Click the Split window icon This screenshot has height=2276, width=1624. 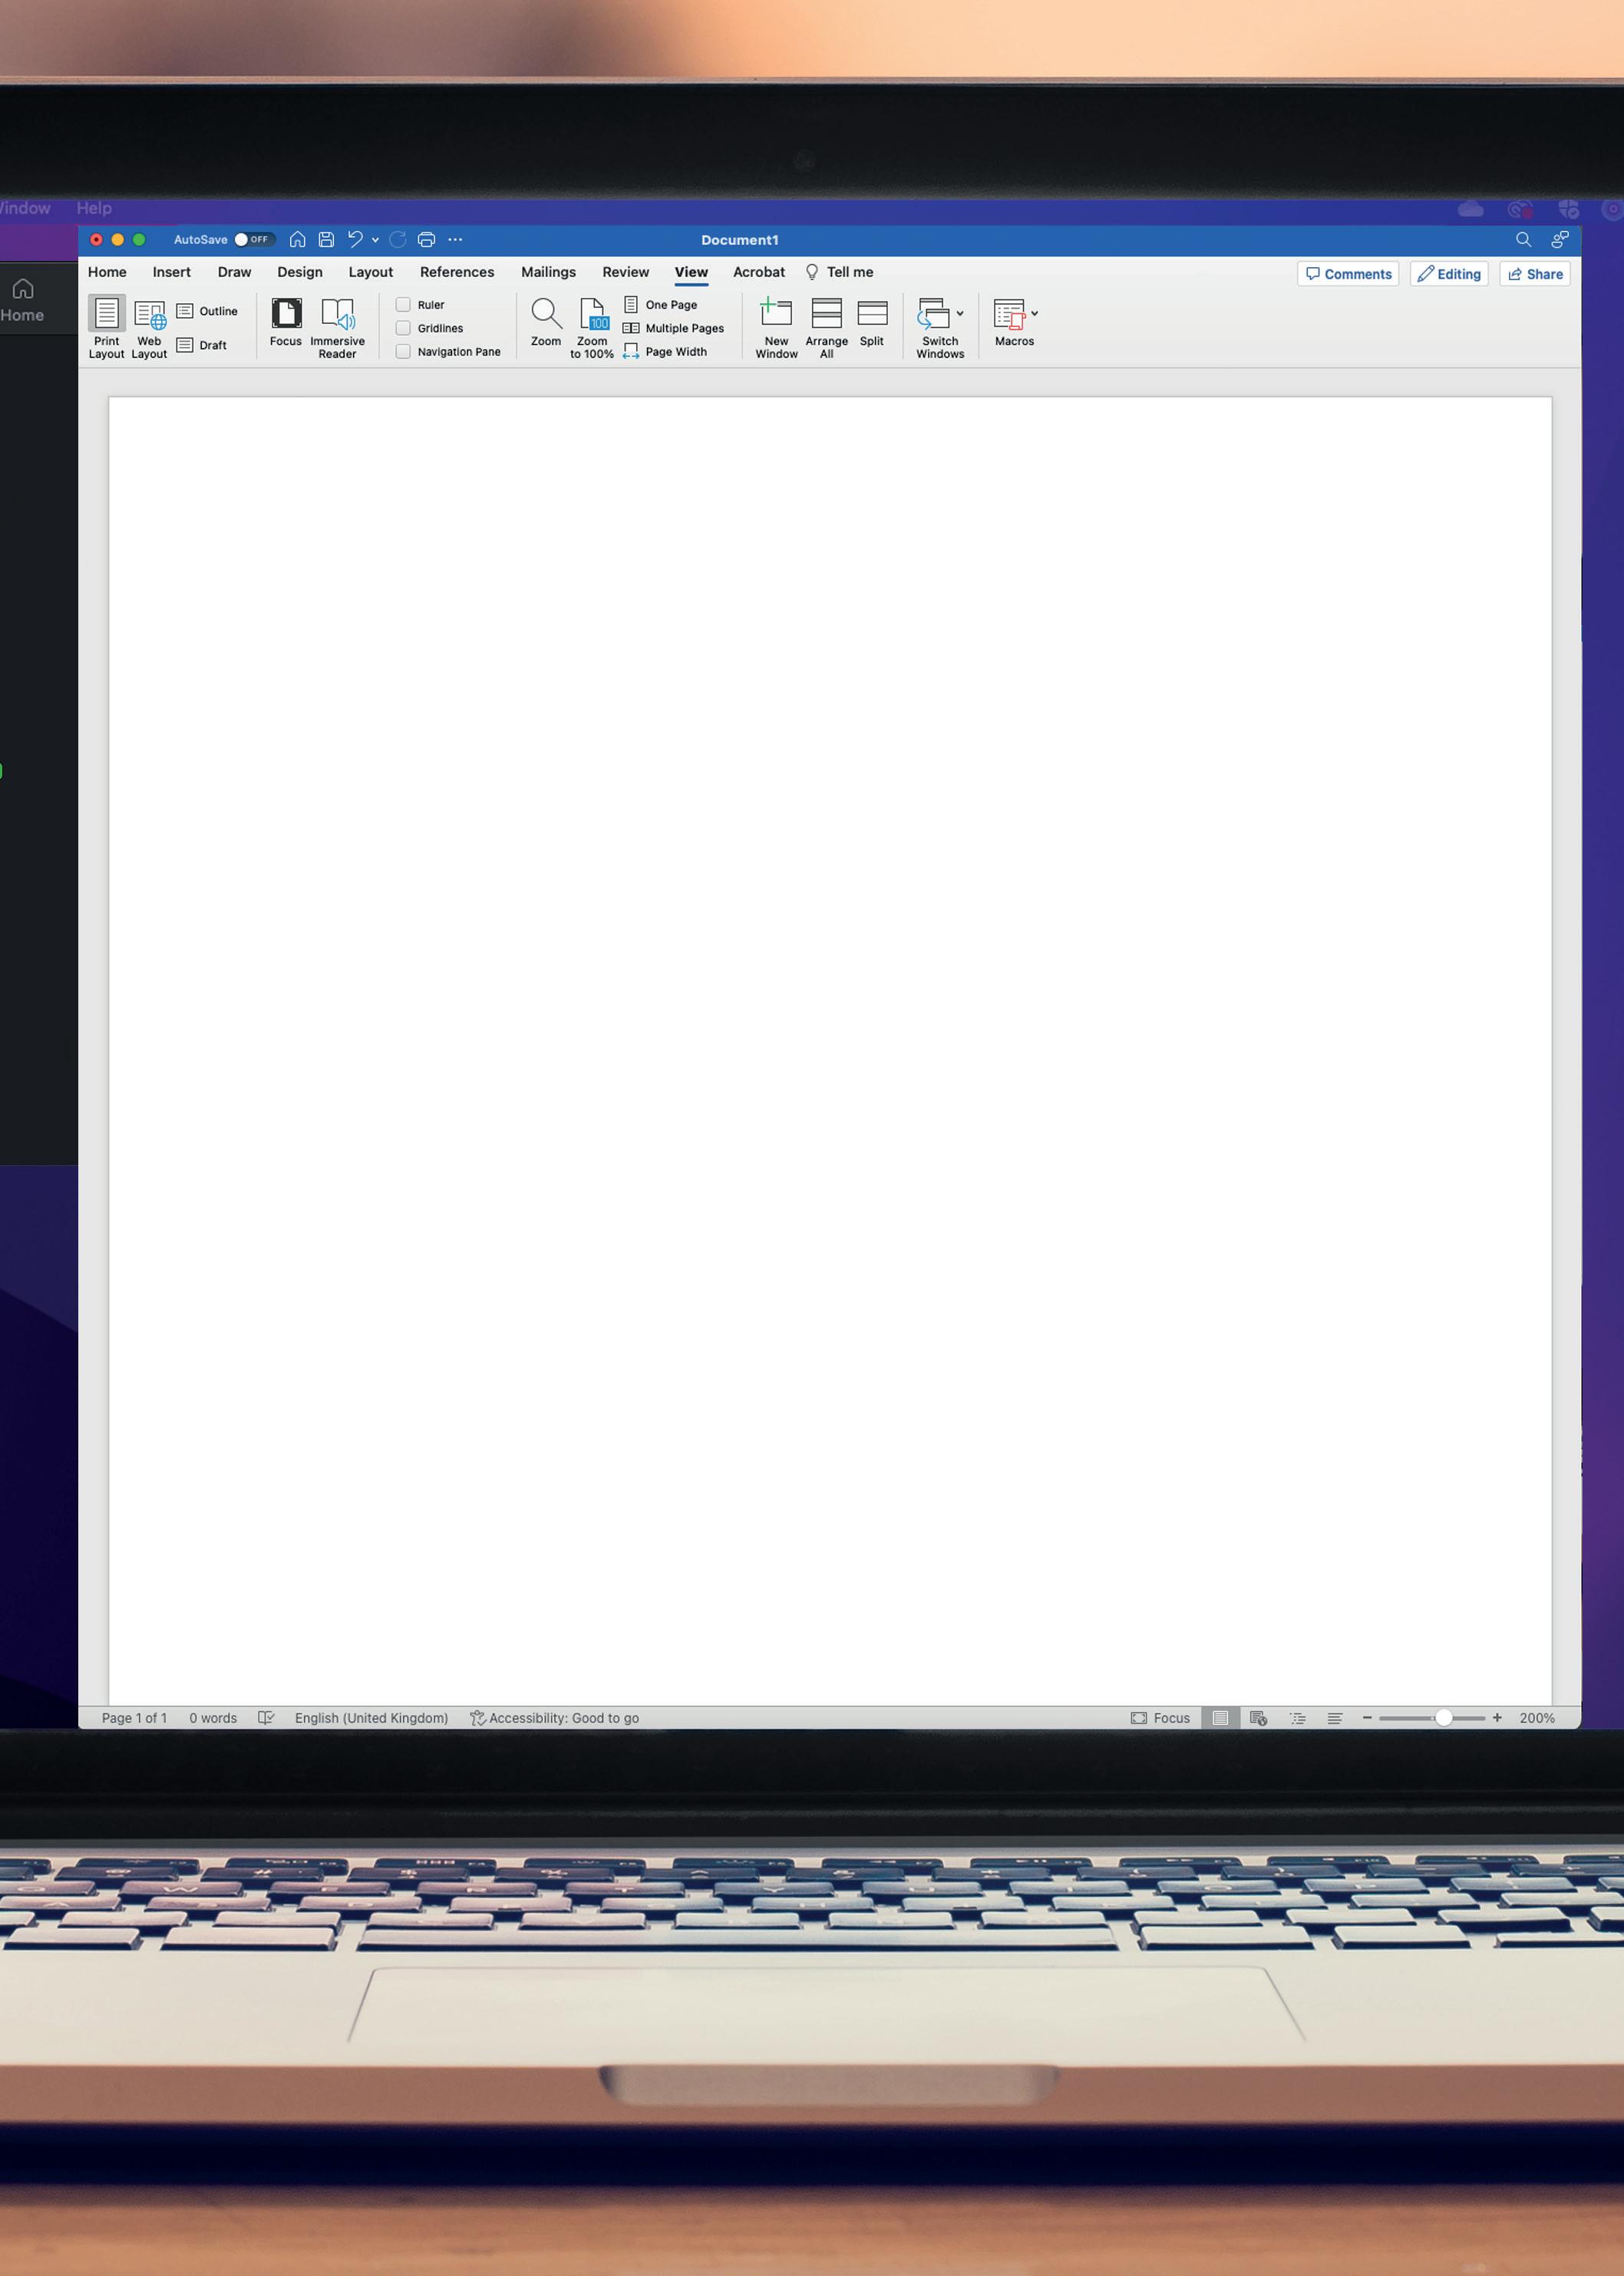(x=872, y=314)
